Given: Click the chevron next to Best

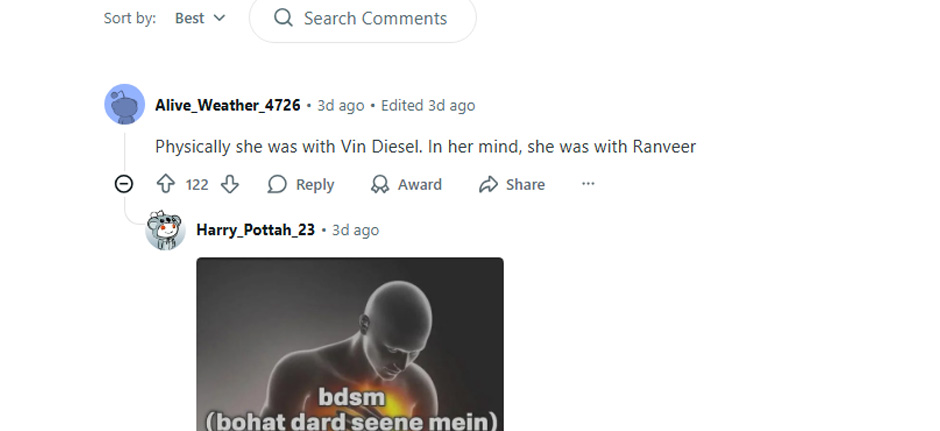Looking at the screenshot, I should (219, 19).
